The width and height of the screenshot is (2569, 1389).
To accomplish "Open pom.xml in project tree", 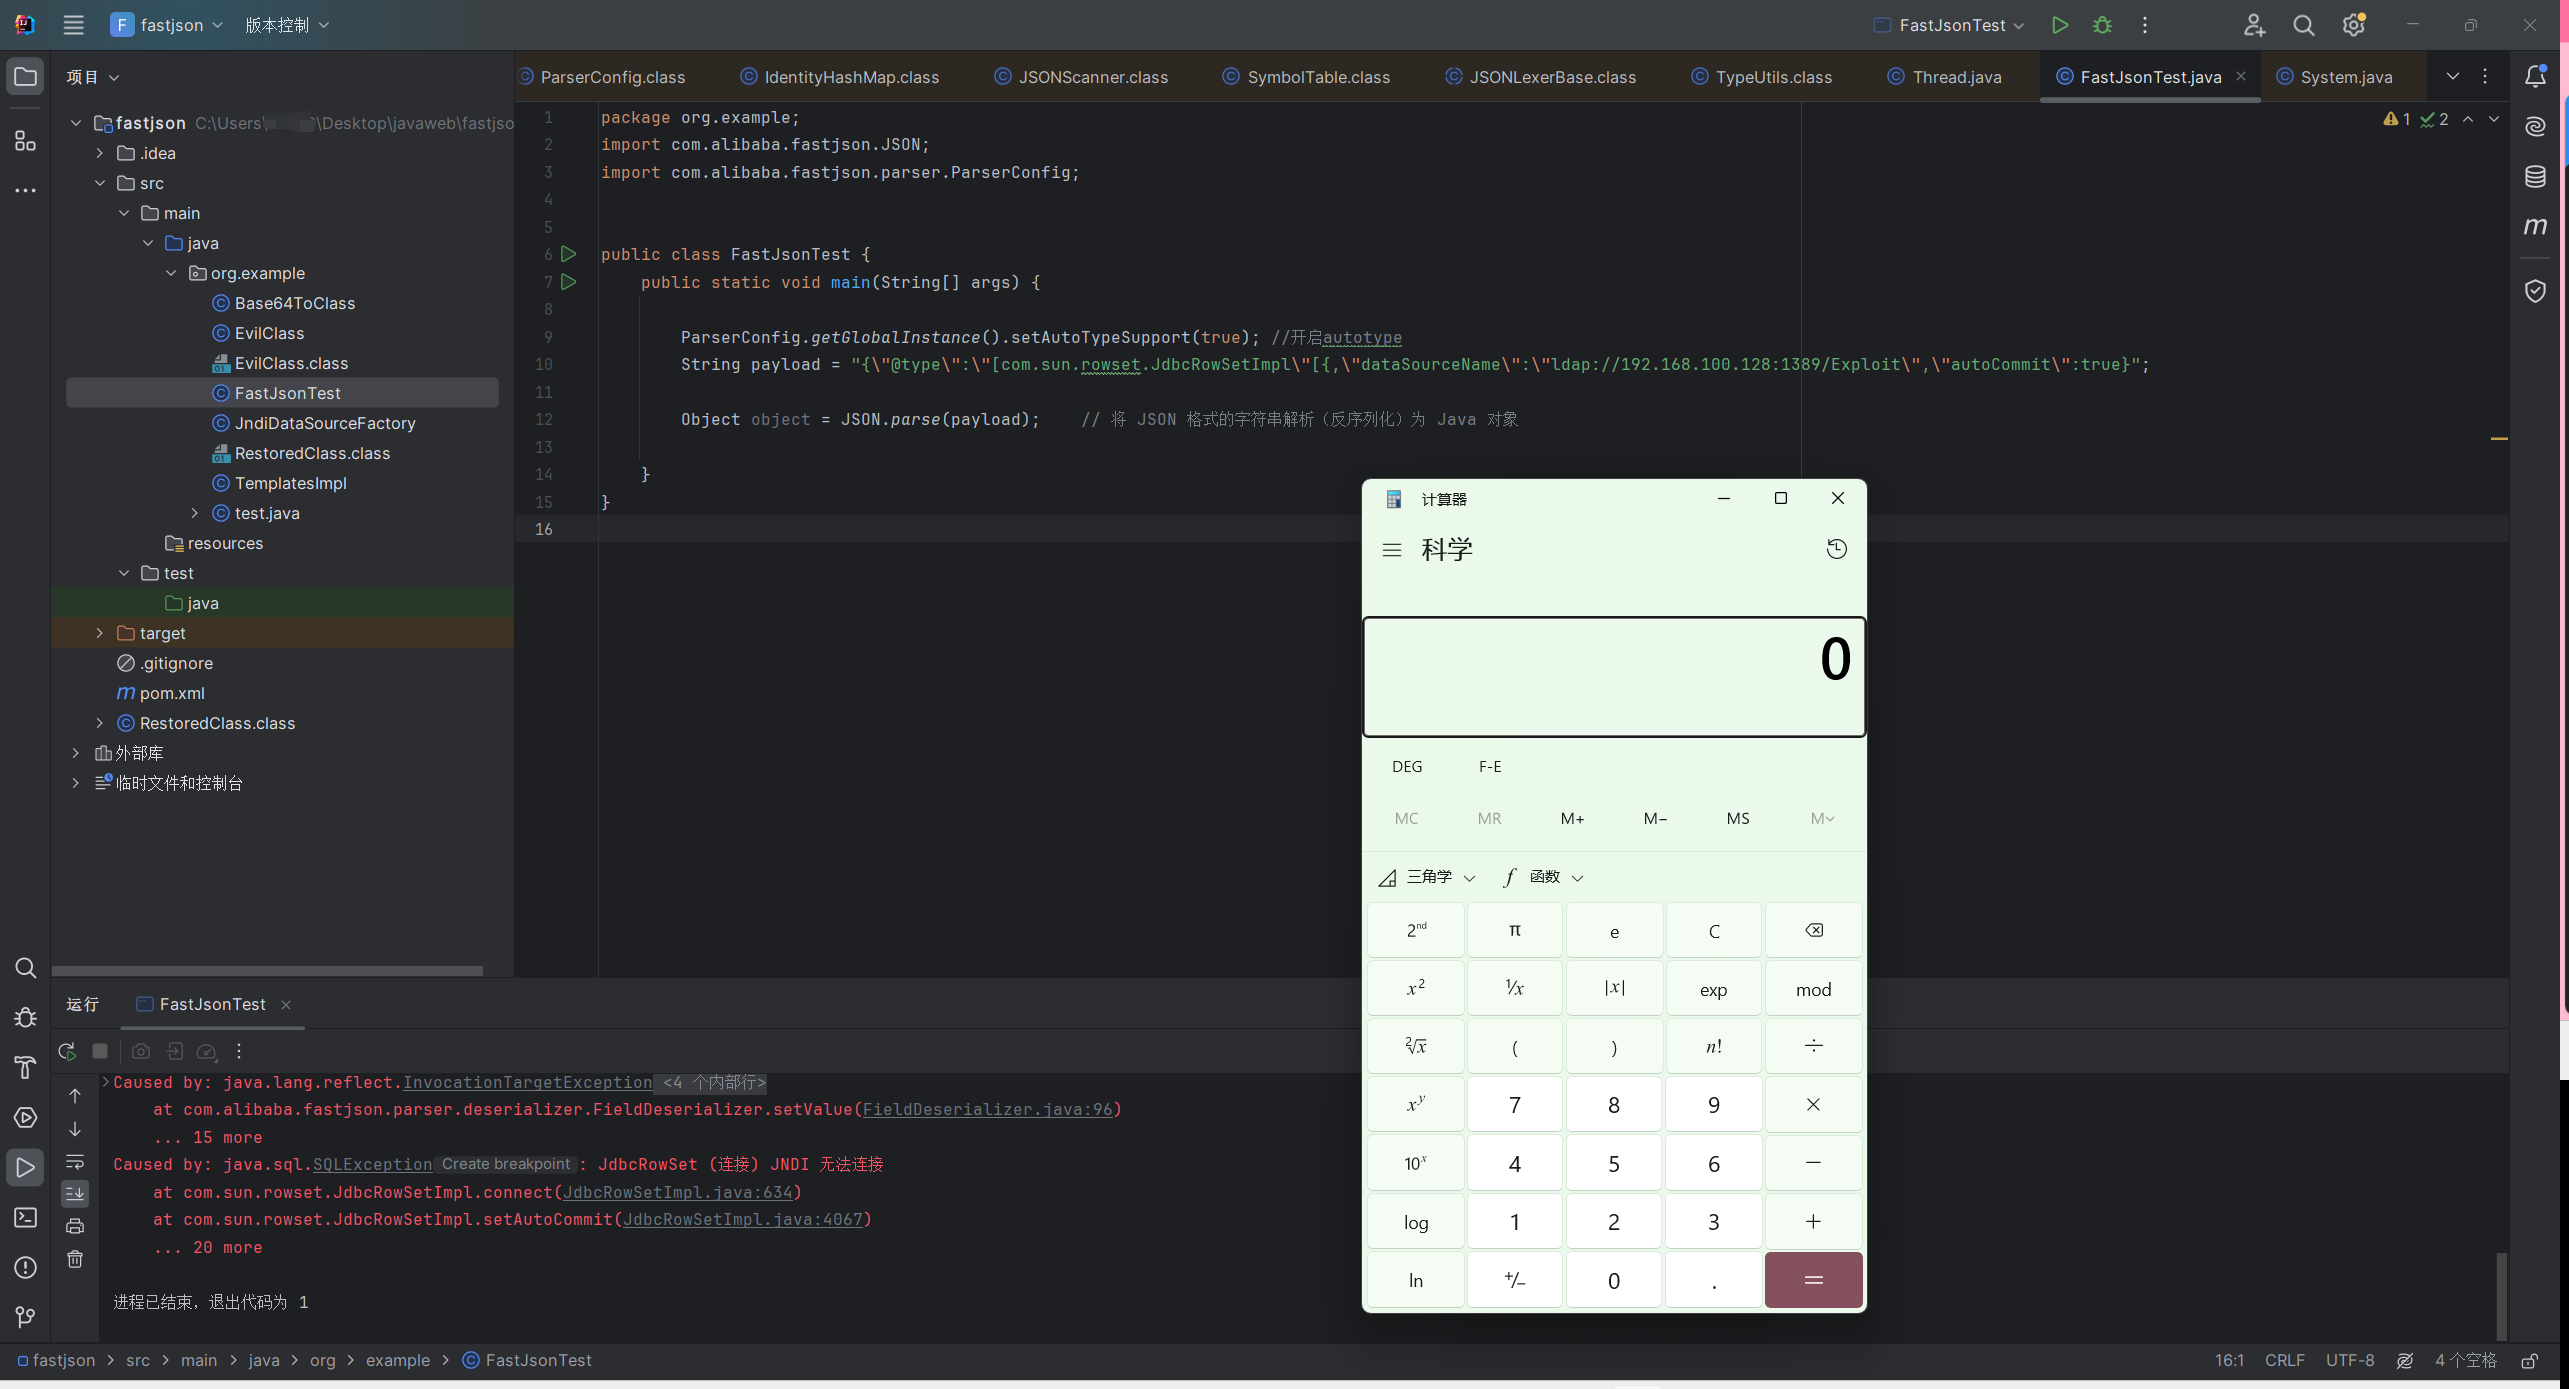I will pos(172,693).
